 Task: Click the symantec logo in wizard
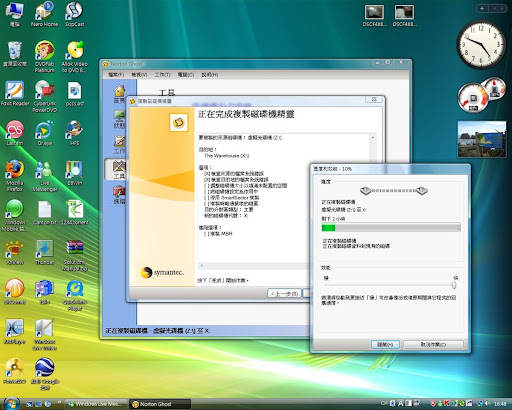pos(162,272)
